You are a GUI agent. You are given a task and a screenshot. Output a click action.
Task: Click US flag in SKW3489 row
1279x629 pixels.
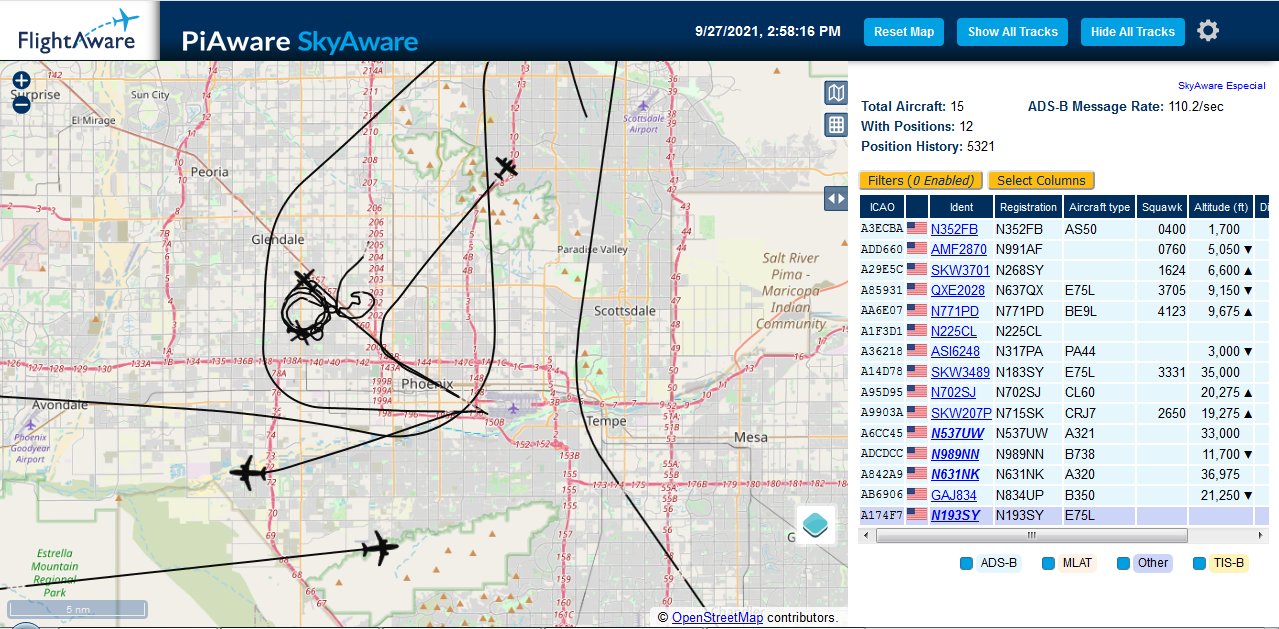tap(917, 372)
